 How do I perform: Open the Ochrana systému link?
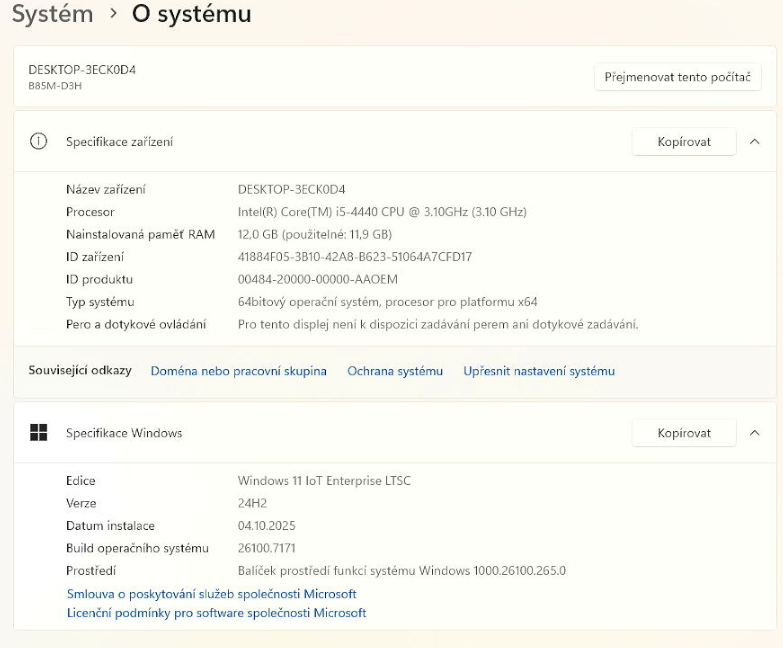pyautogui.click(x=395, y=371)
